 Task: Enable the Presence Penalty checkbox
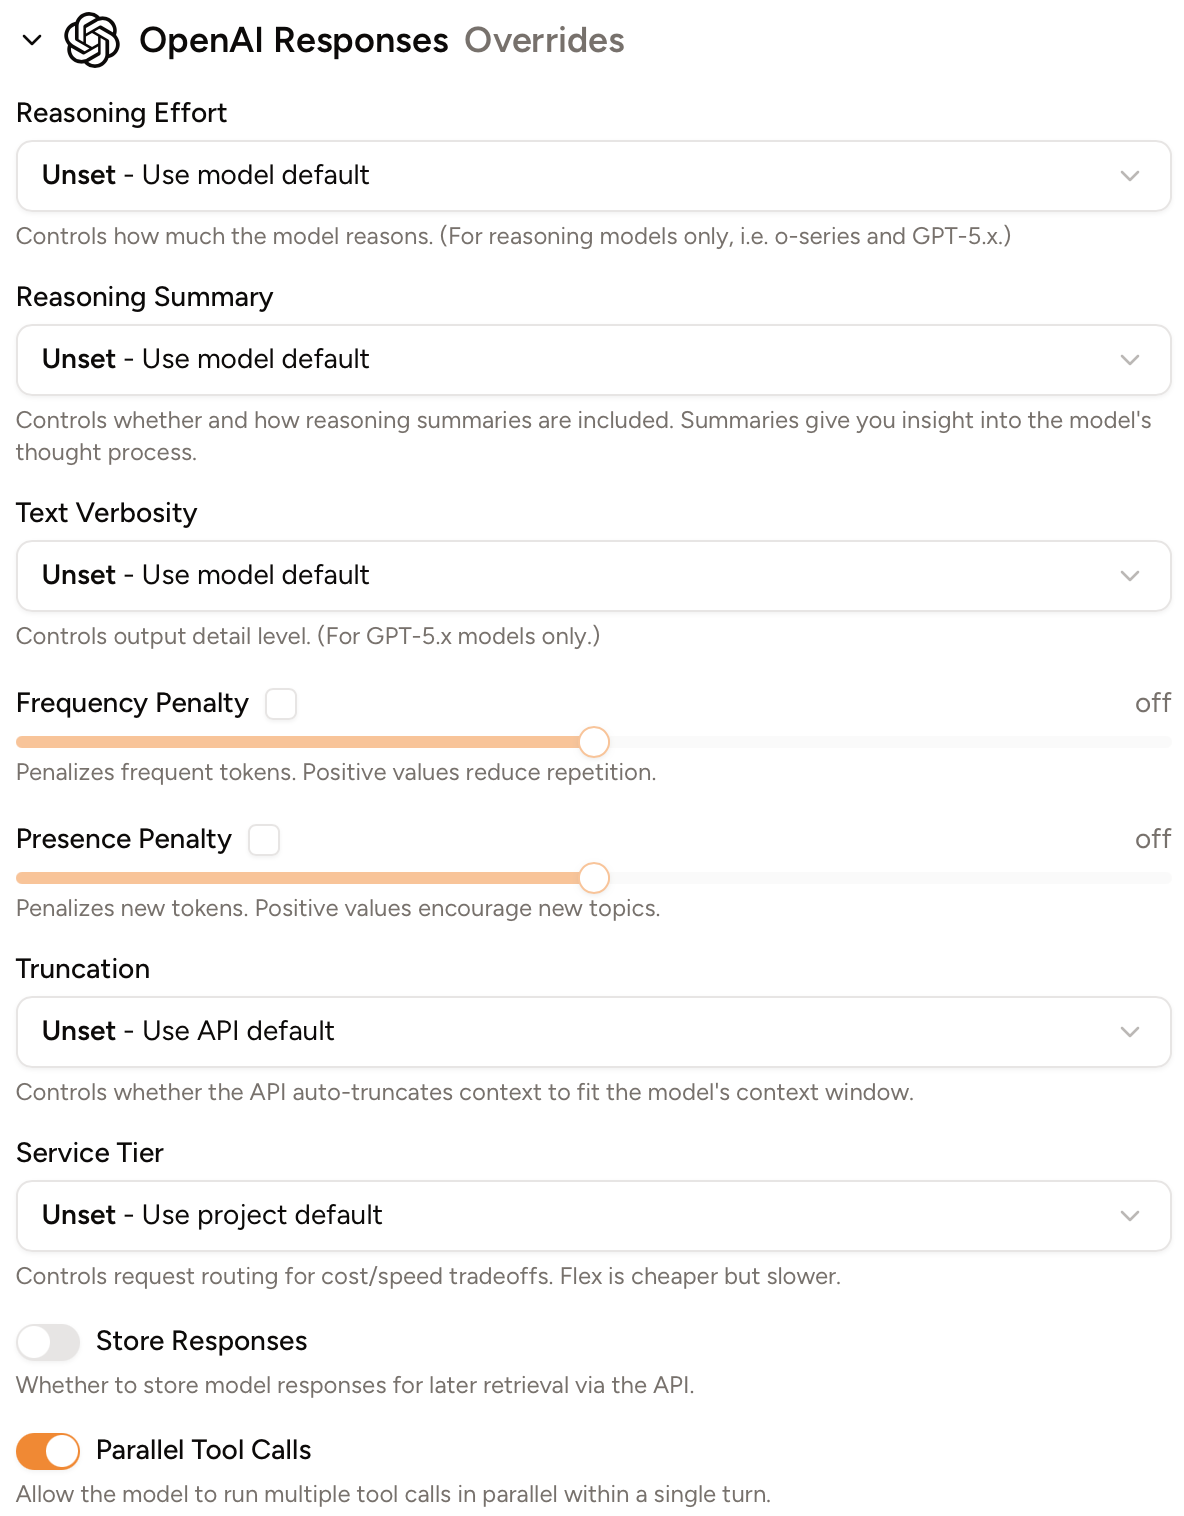tap(264, 840)
